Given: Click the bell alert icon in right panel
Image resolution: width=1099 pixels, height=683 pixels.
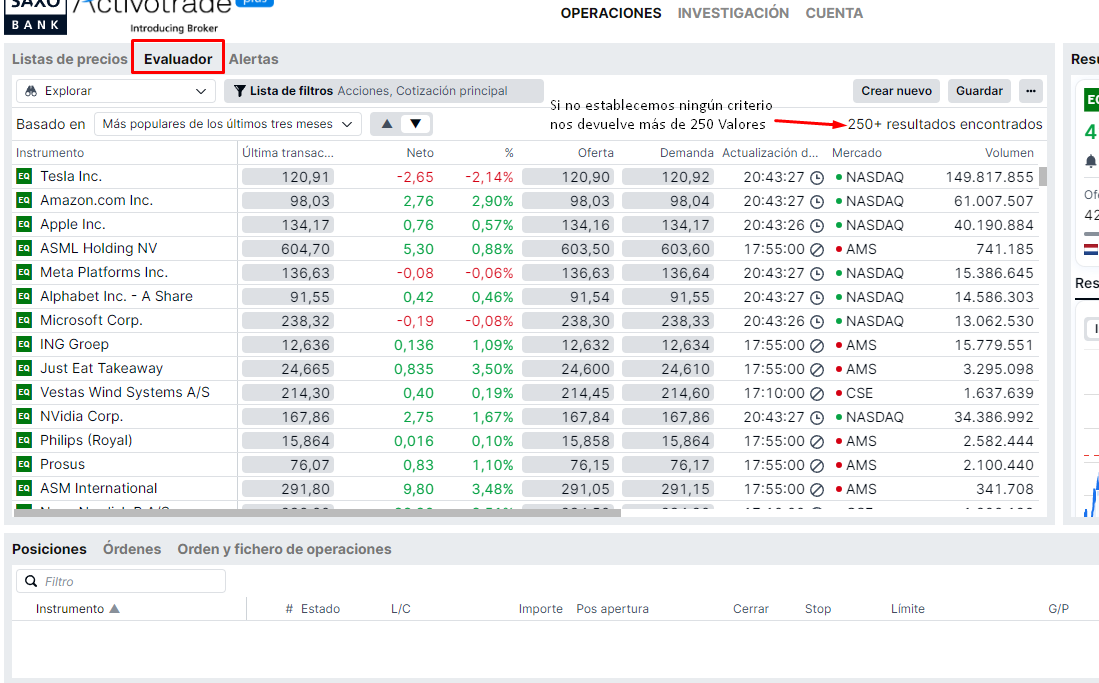Looking at the screenshot, I should 1091,161.
